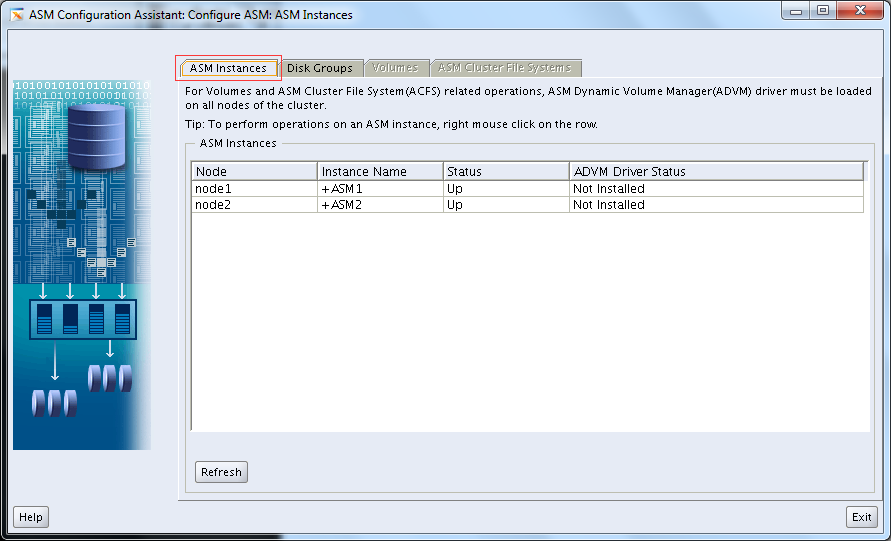
Task: Click the ADVM Driver Status column header
Action: (x=717, y=172)
